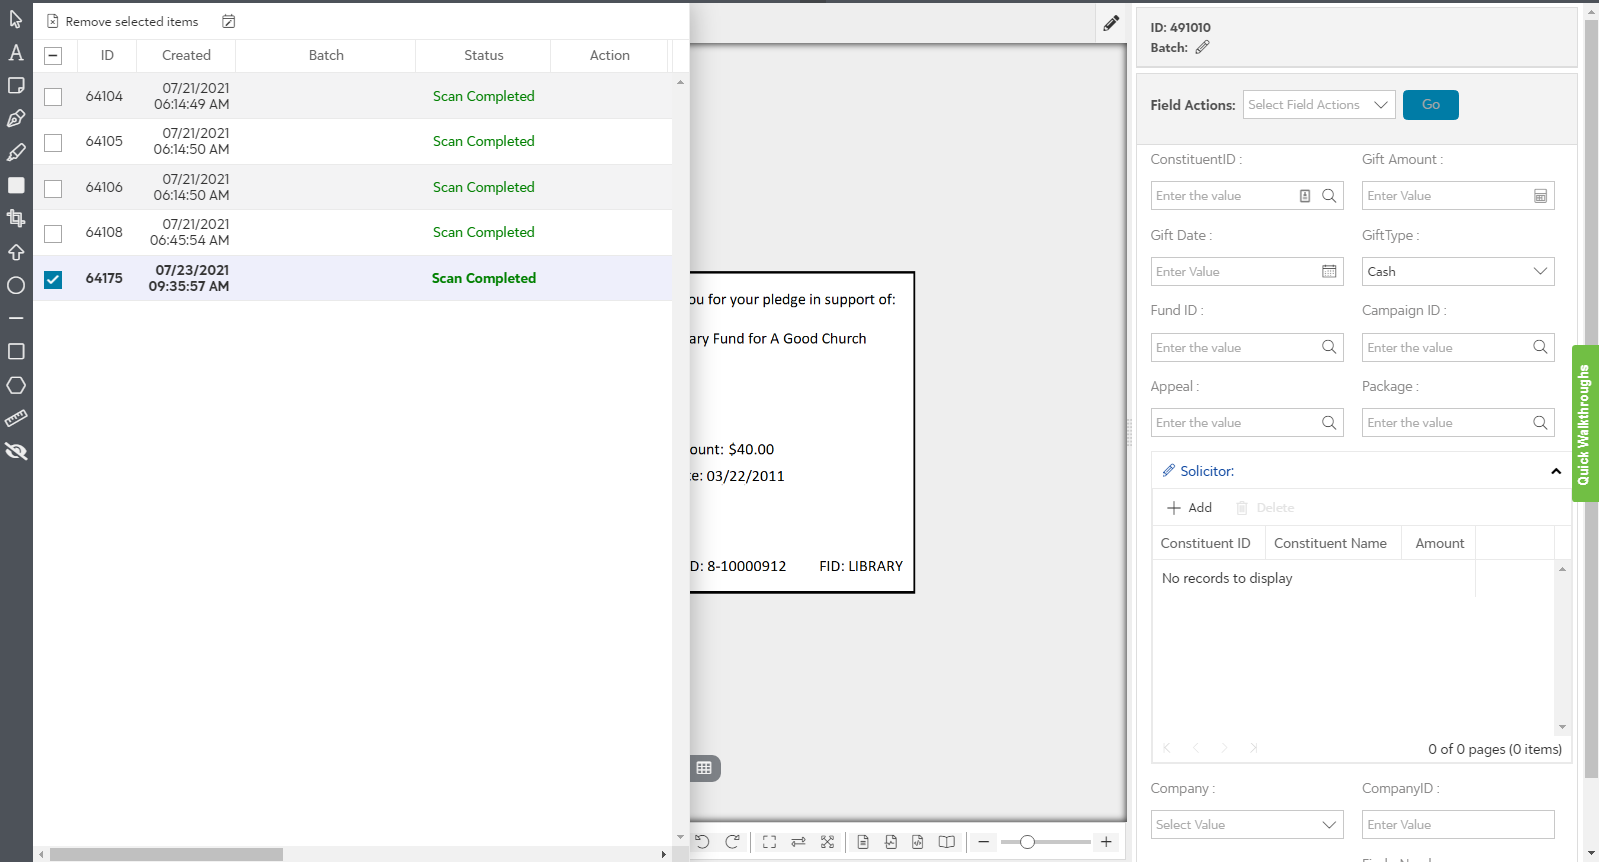Pick the sticky note annotation tool
This screenshot has height=862, width=1599.
click(16, 86)
